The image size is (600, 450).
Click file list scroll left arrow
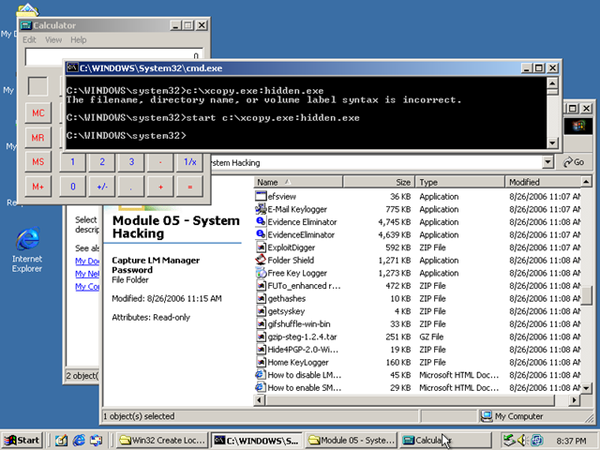click(260, 400)
